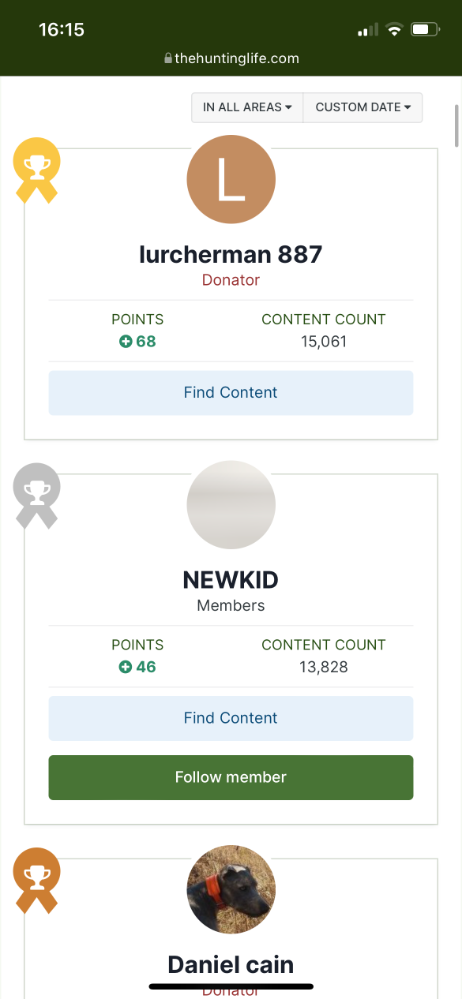Screen dimensions: 462x999
Task: Tap the Wi-Fi status icon
Action: (395, 29)
